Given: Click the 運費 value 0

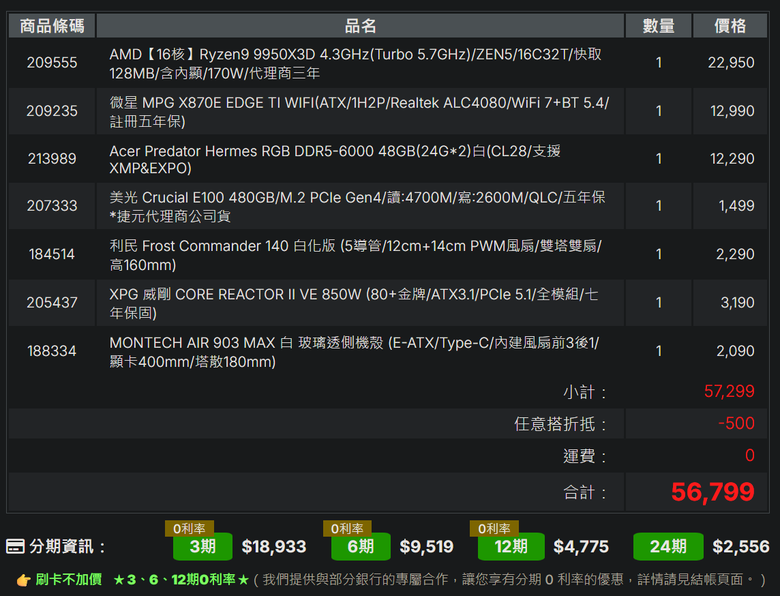Looking at the screenshot, I should point(750,455).
